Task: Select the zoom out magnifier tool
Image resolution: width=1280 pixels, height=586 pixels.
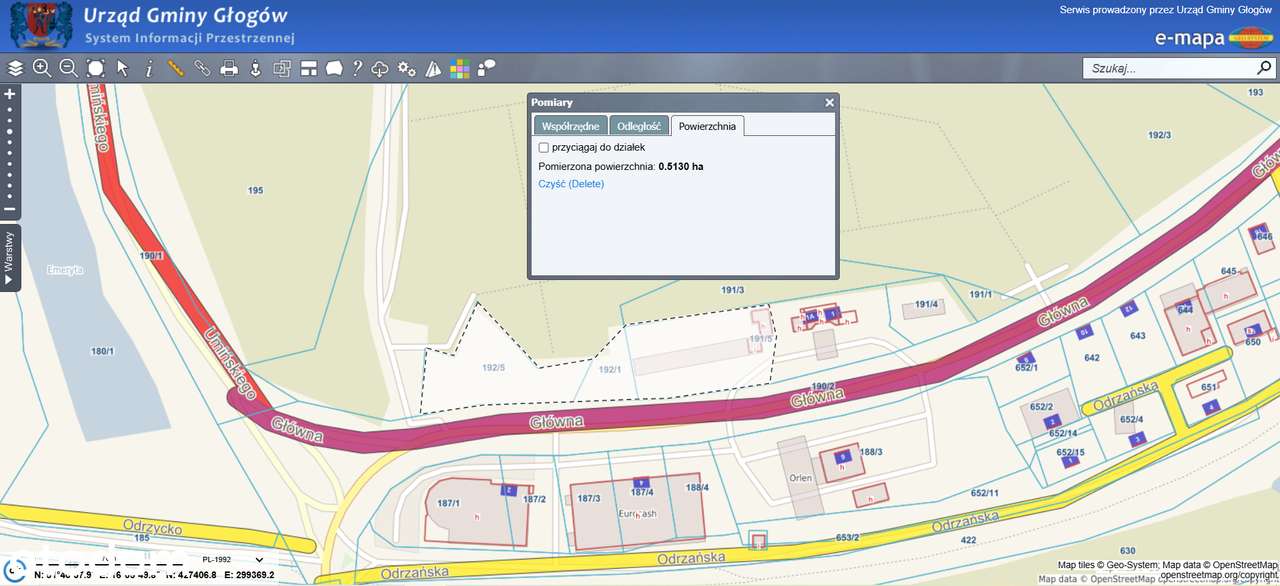Action: (68, 68)
